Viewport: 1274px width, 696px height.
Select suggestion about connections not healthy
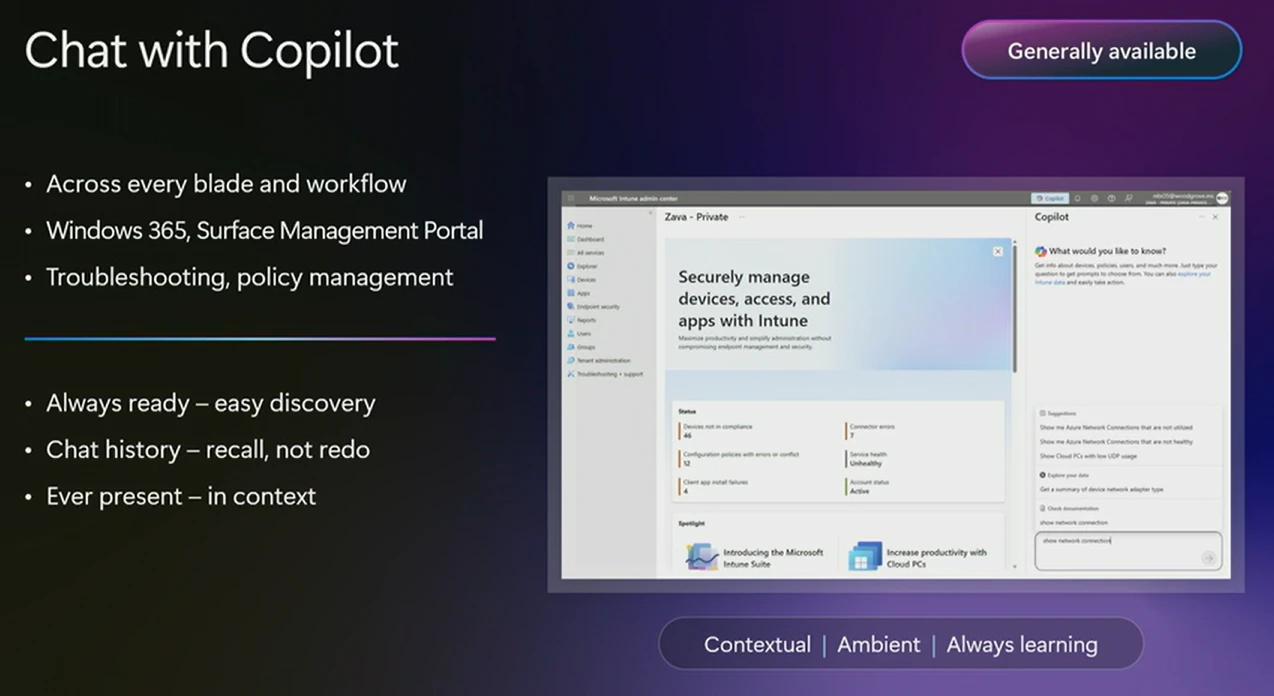(1115, 441)
